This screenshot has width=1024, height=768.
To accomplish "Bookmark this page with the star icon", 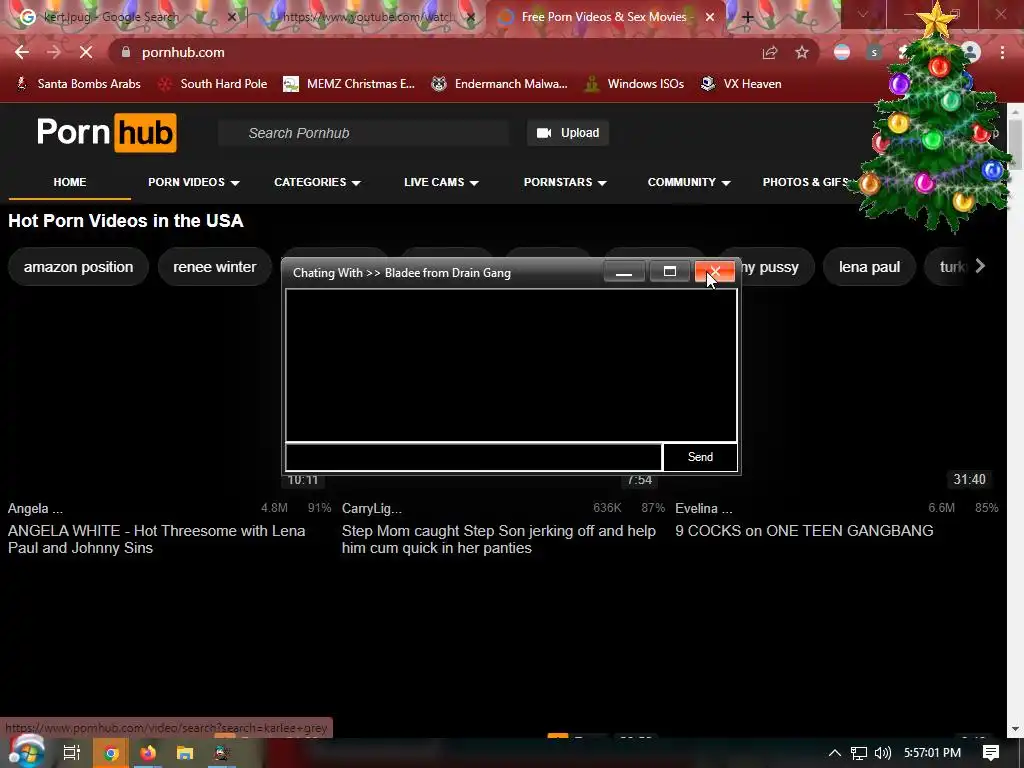I will click(802, 52).
